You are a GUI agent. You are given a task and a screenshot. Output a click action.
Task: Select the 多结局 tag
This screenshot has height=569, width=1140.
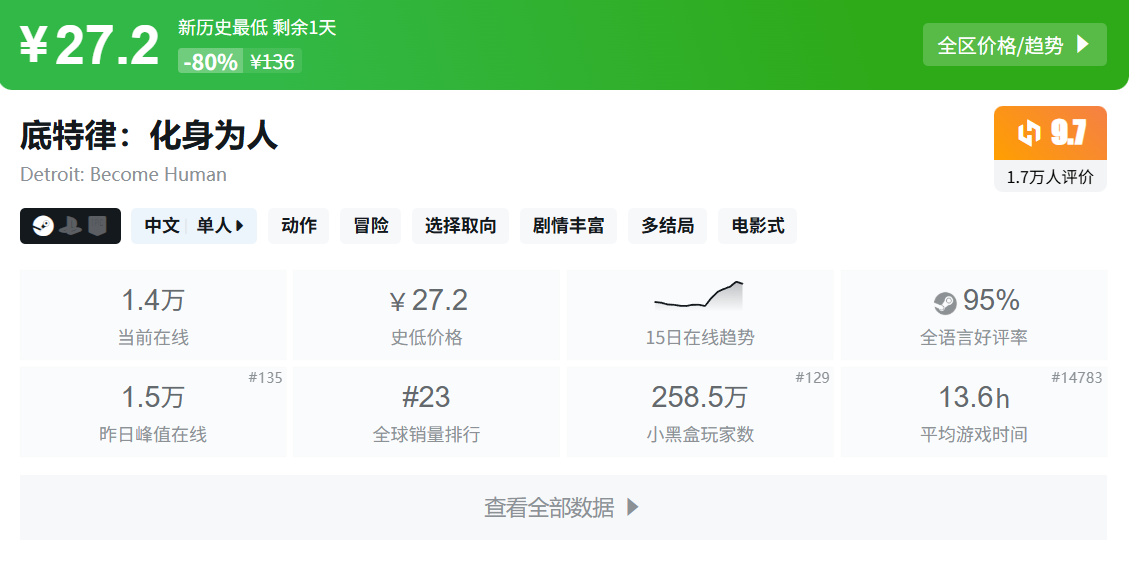click(x=667, y=226)
